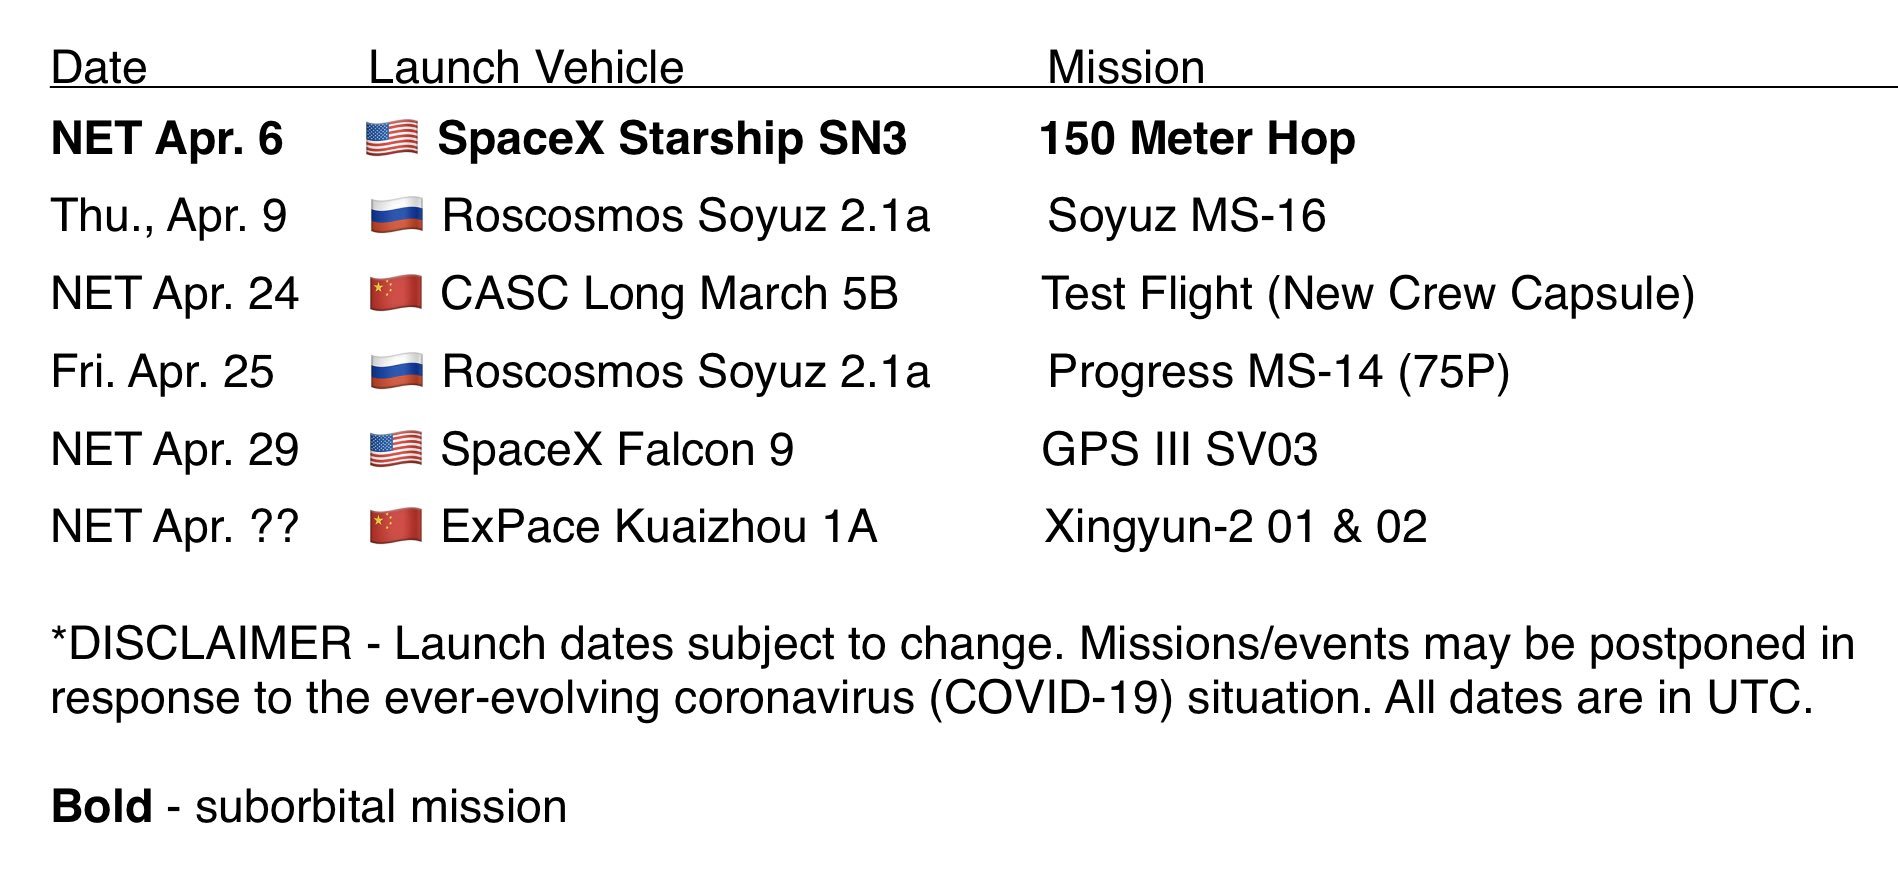This screenshot has width=1898, height=870.
Task: Select the Date column header
Action: [99, 68]
